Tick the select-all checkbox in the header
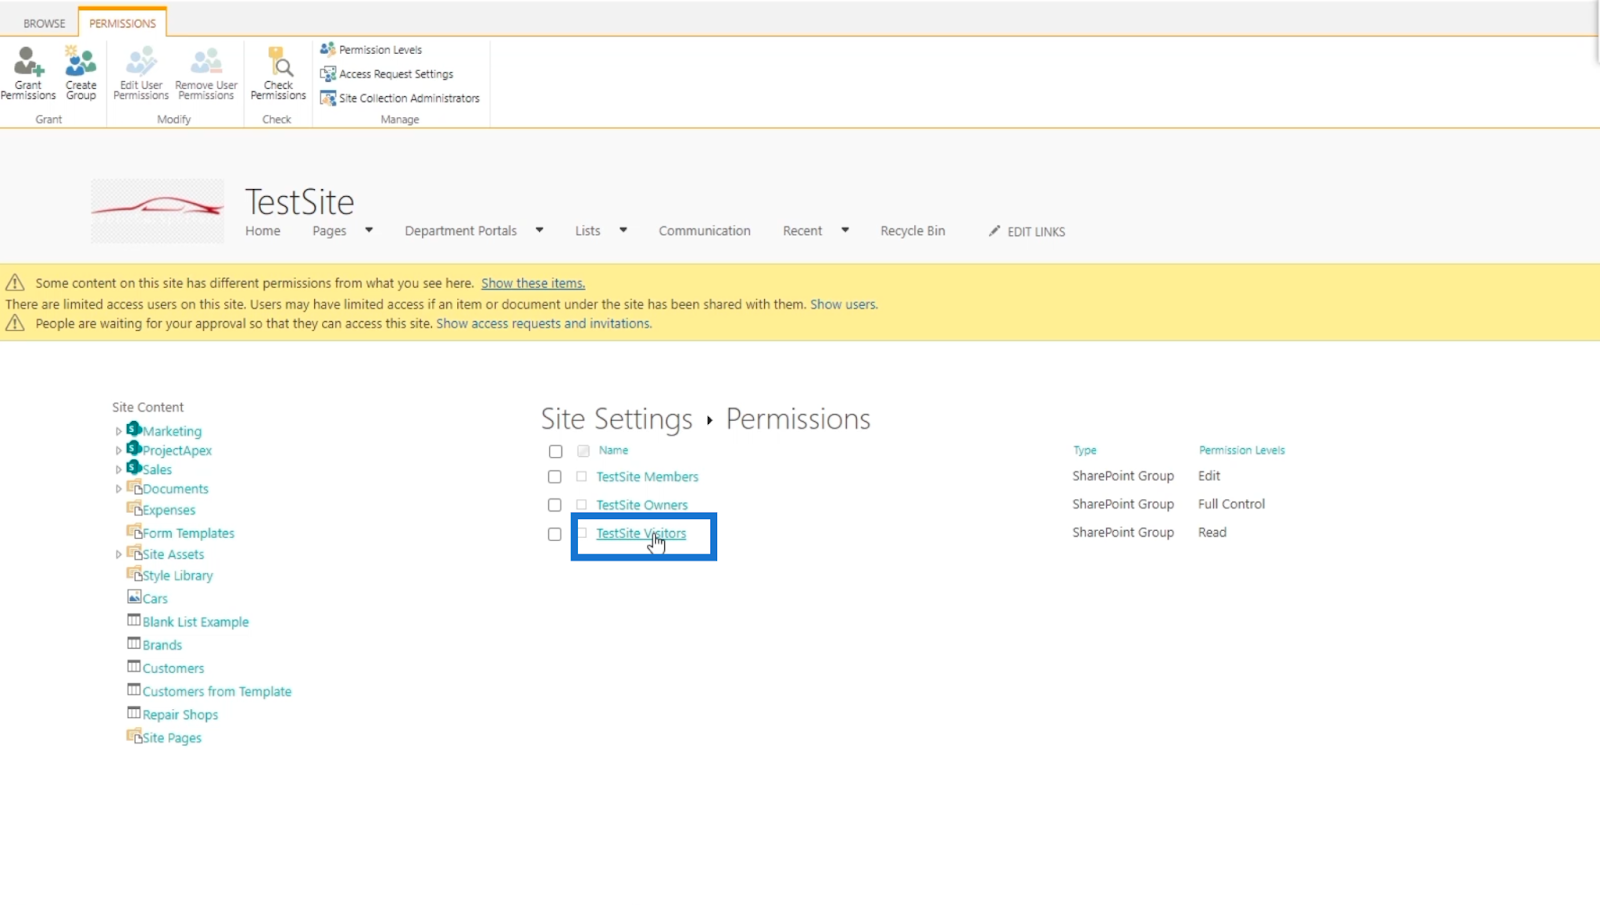Viewport: 1600px width, 905px height. click(x=556, y=451)
